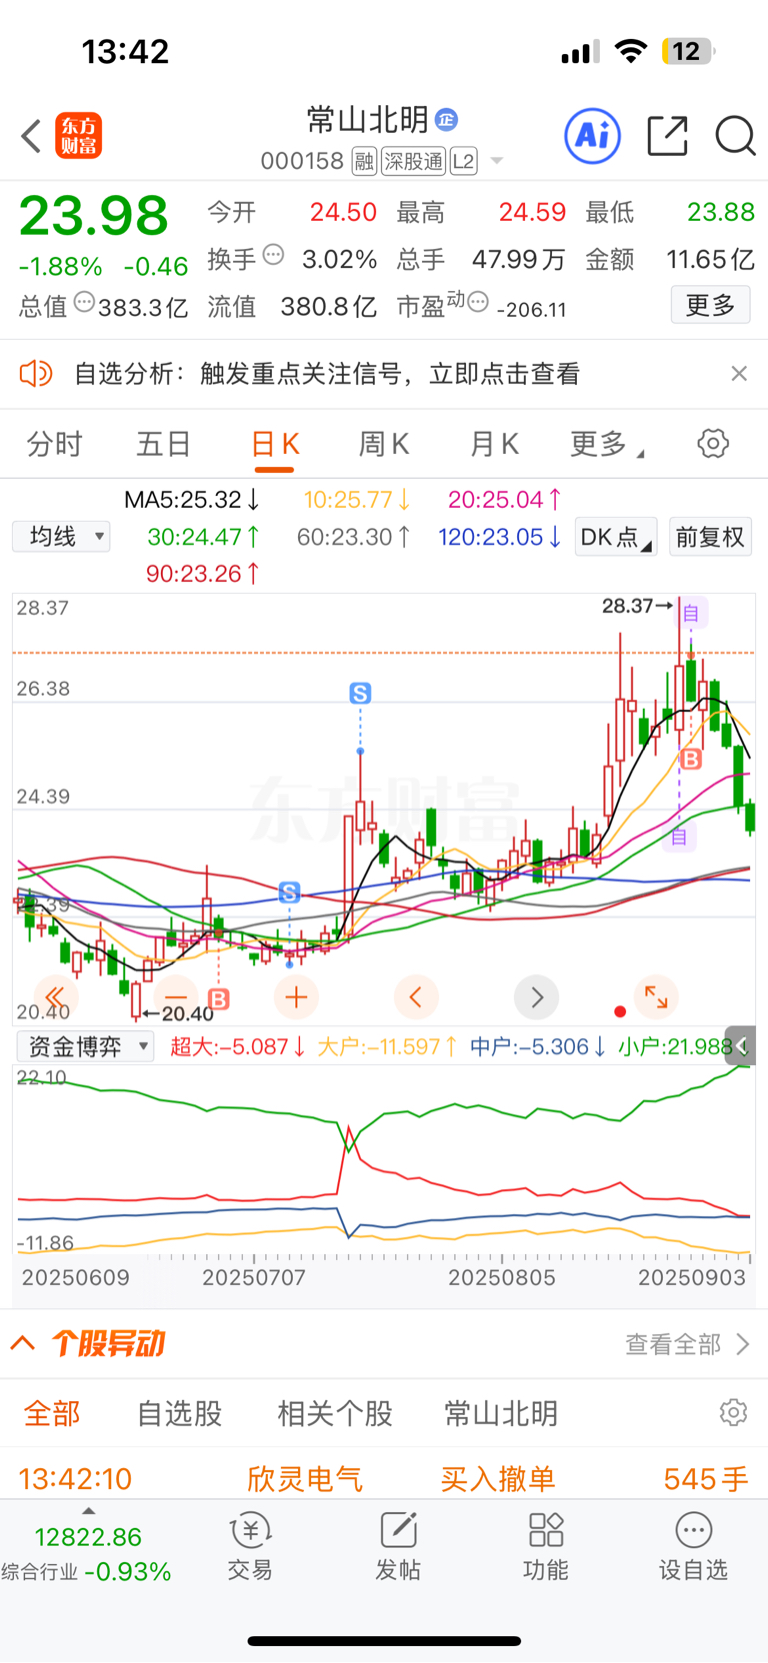Move chart right with gray arrow

[x=536, y=997]
